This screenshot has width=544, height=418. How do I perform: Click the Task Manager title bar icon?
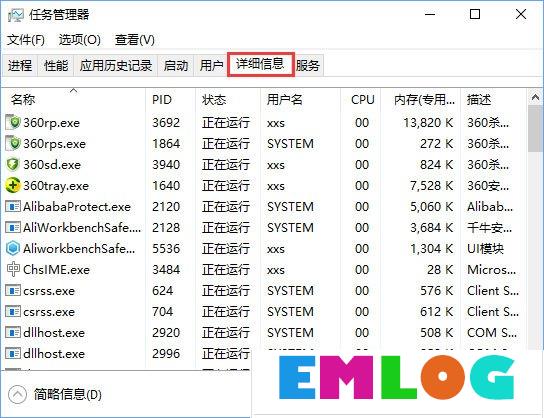tap(16, 15)
